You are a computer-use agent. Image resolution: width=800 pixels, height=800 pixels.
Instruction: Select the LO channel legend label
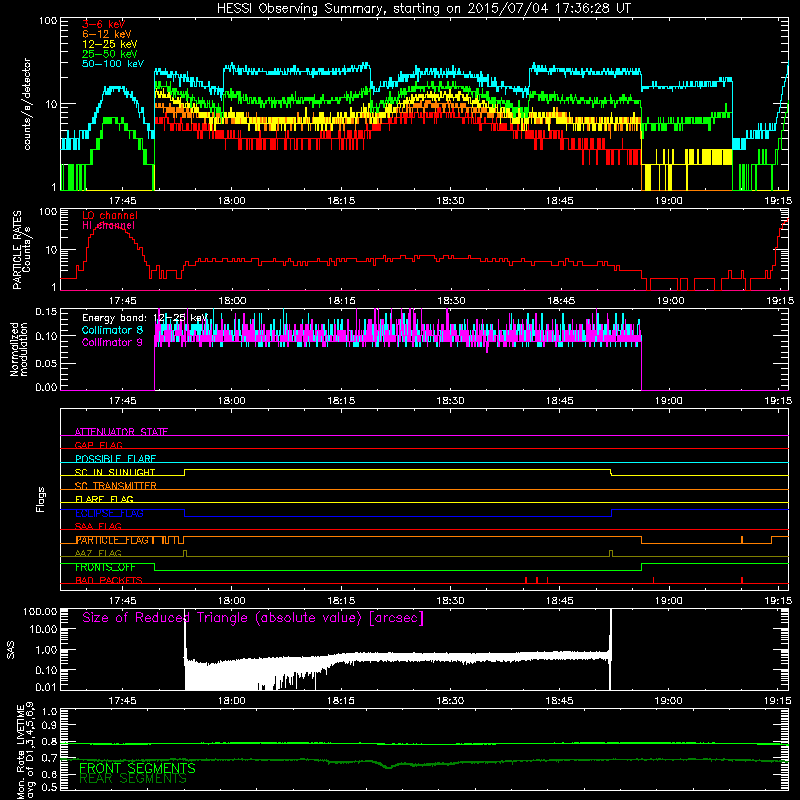click(x=110, y=215)
